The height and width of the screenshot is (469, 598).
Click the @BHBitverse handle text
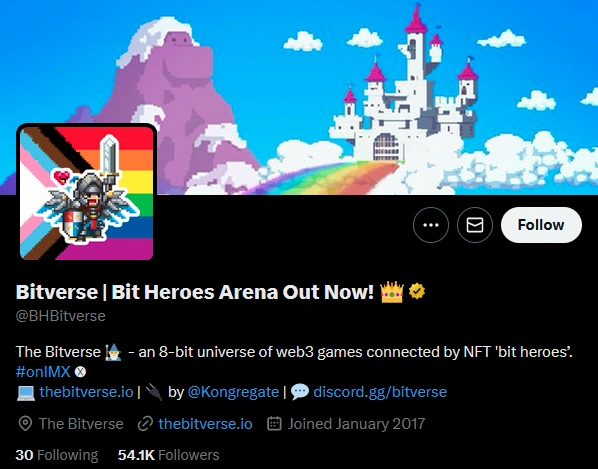pyautogui.click(x=61, y=316)
